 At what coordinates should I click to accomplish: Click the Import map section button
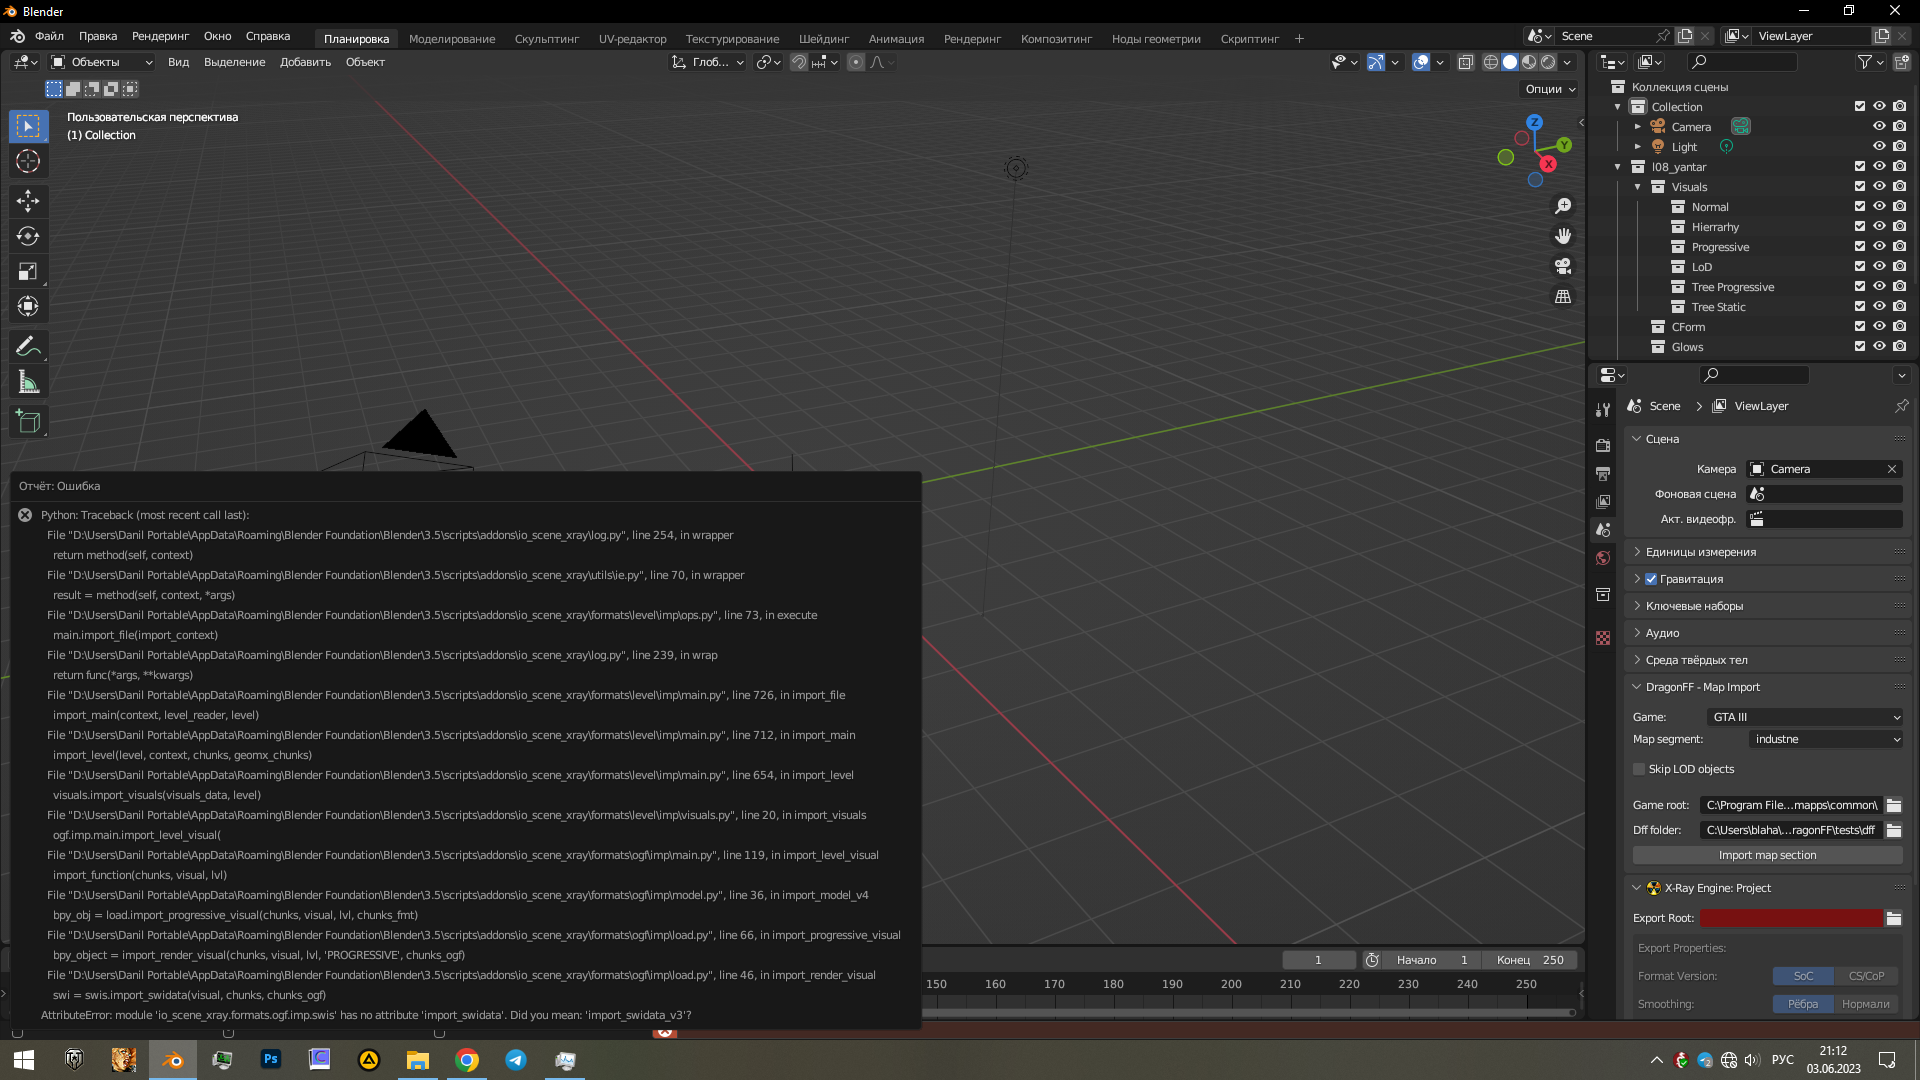point(1766,855)
